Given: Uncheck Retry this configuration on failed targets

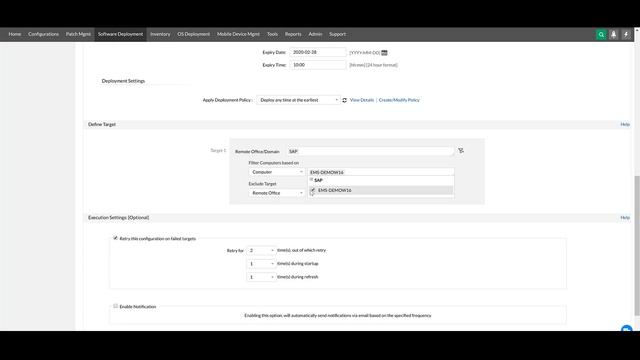Looking at the screenshot, I should (x=116, y=238).
